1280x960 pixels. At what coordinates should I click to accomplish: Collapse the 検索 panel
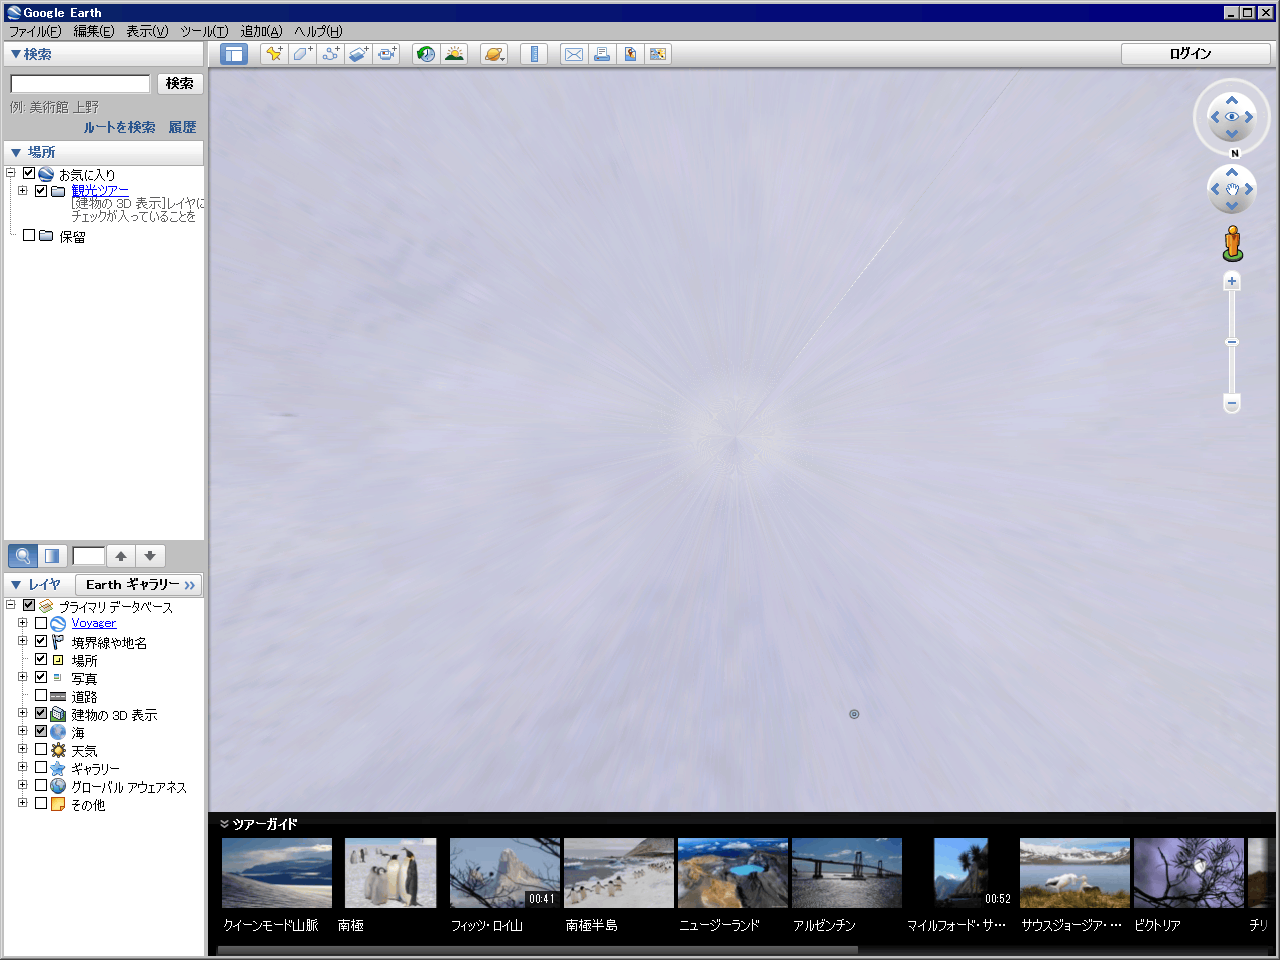coord(15,54)
